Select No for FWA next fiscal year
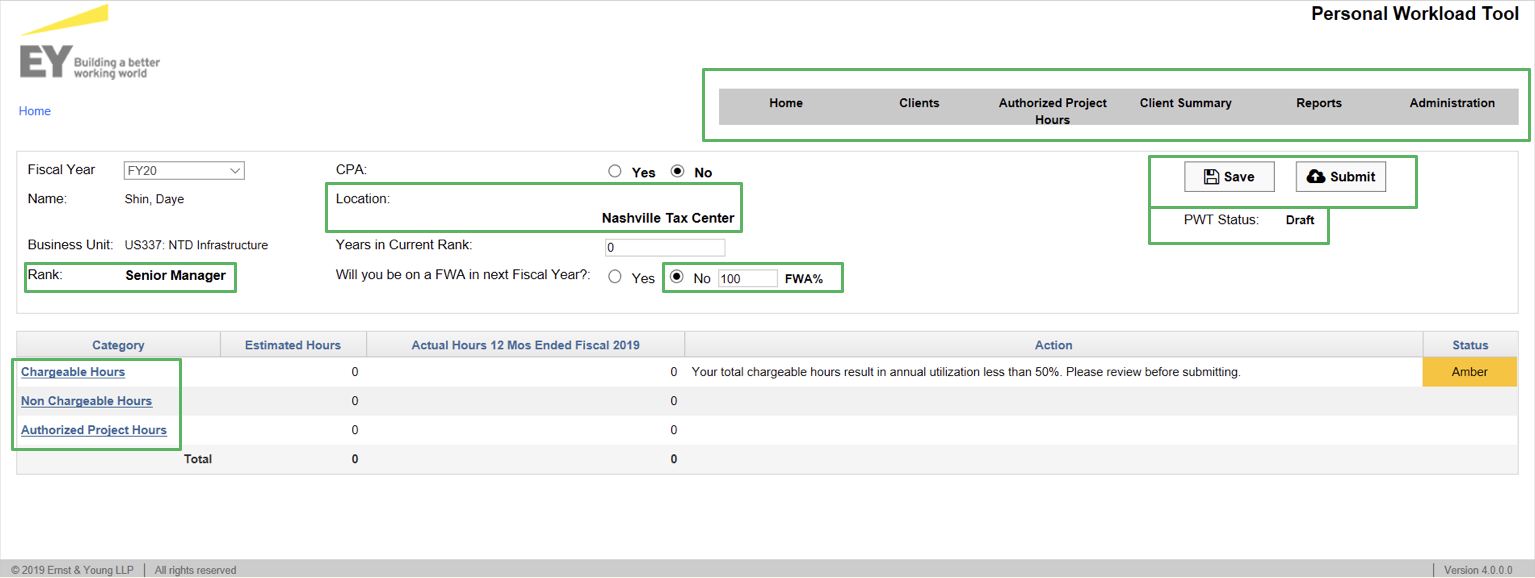1535x578 pixels. pyautogui.click(x=677, y=277)
